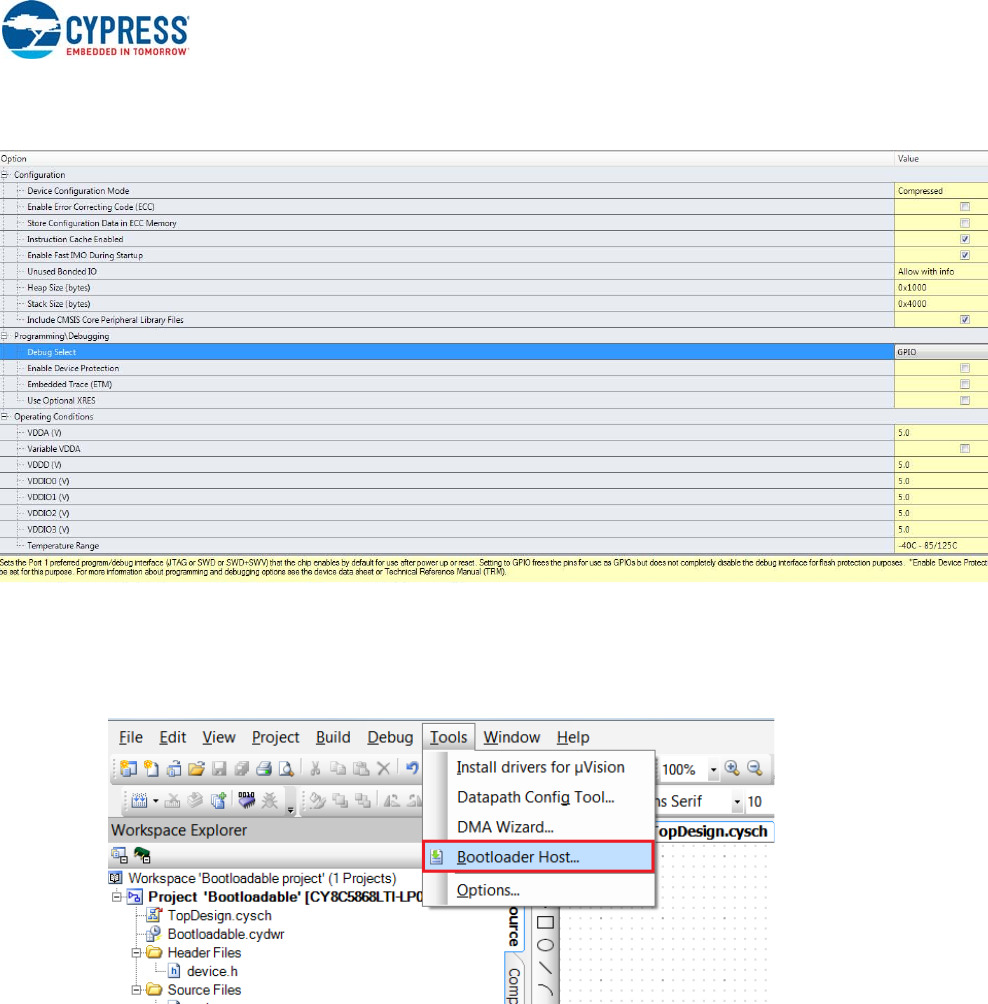Open the zoom percentage dropdown
The width and height of the screenshot is (988, 1004).
(713, 770)
